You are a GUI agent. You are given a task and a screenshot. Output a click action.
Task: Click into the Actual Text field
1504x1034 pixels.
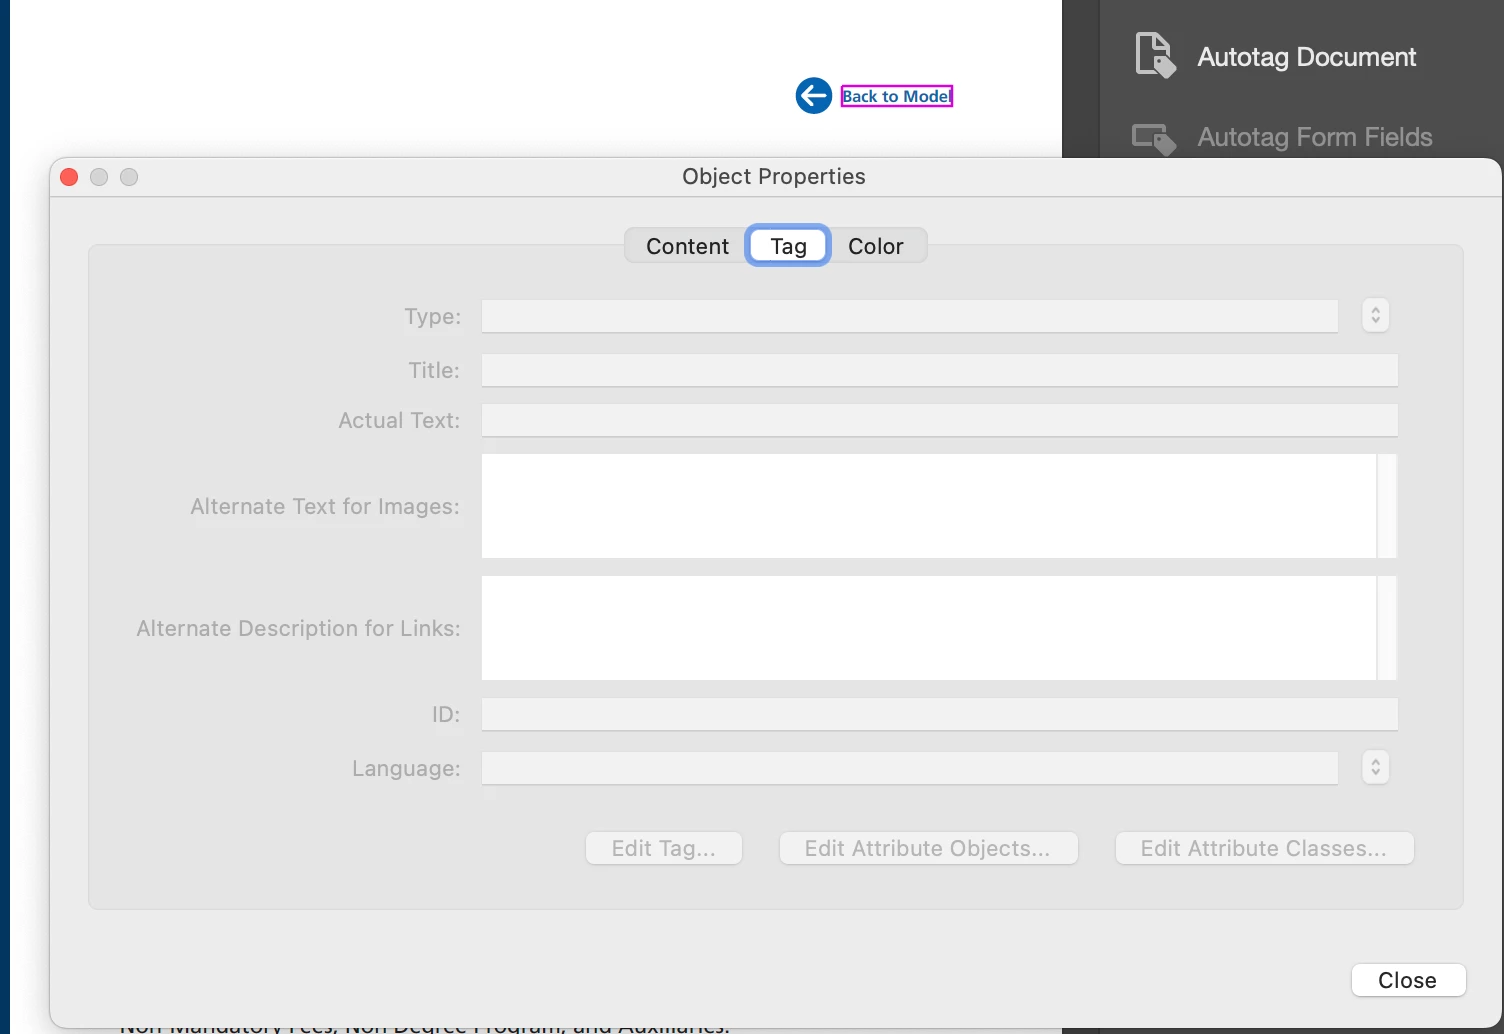pyautogui.click(x=939, y=420)
